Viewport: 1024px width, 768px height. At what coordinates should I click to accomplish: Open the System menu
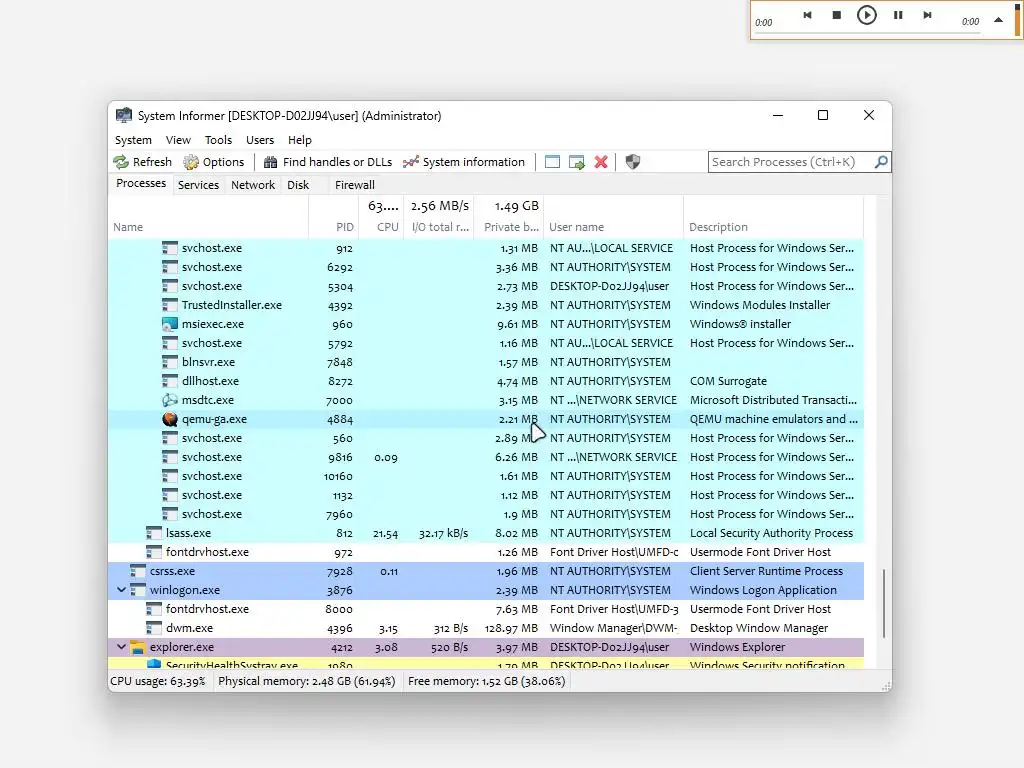coord(133,140)
